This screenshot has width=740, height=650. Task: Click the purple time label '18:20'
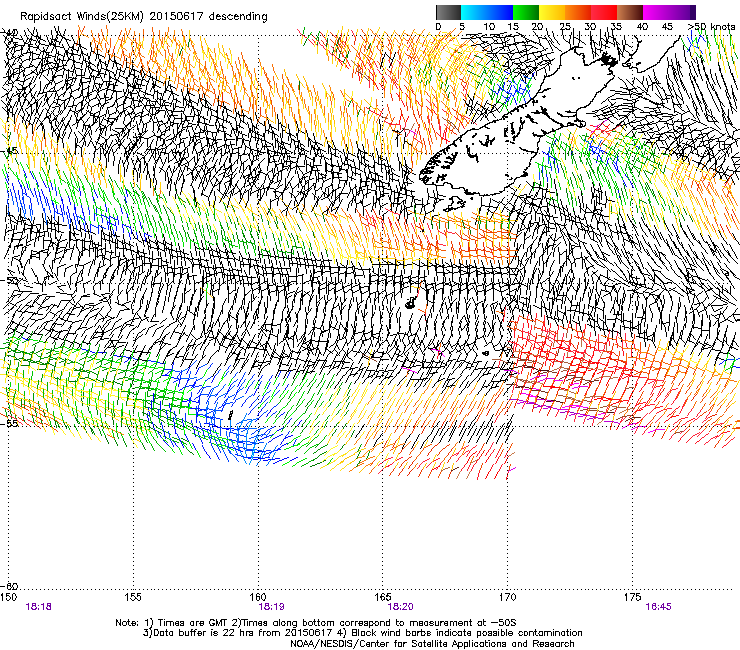pyautogui.click(x=400, y=607)
